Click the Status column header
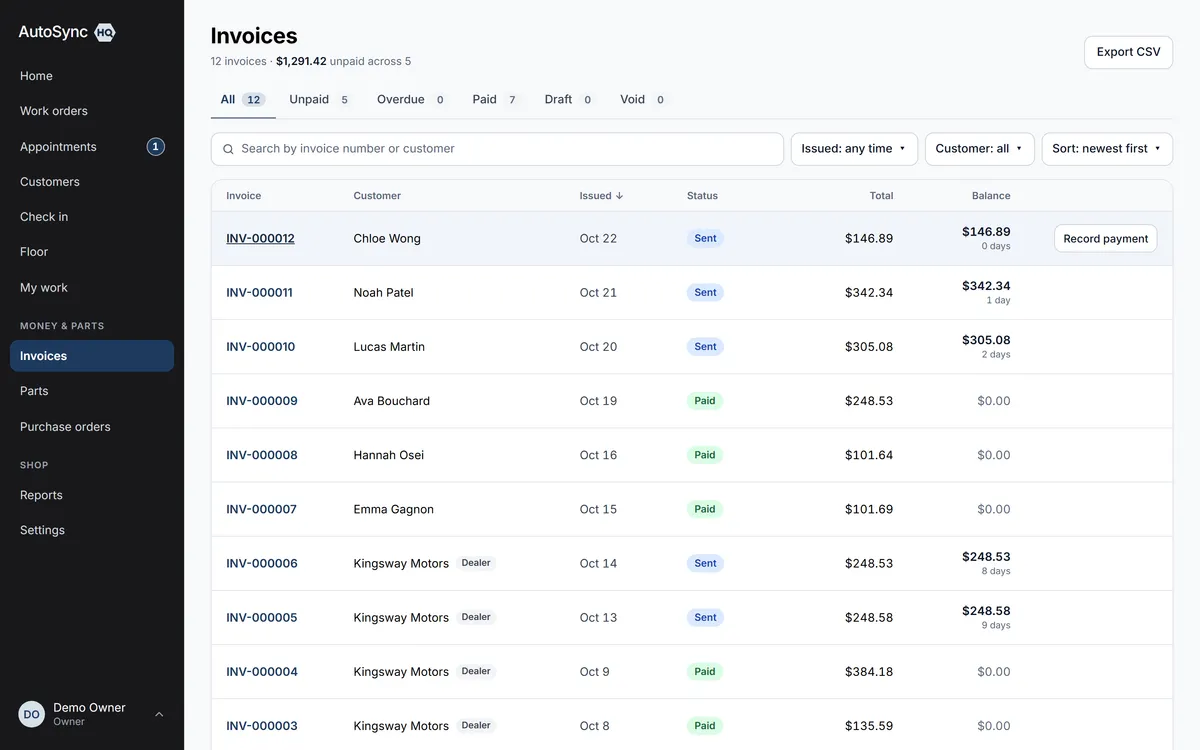The image size is (1200, 750). click(x=702, y=196)
